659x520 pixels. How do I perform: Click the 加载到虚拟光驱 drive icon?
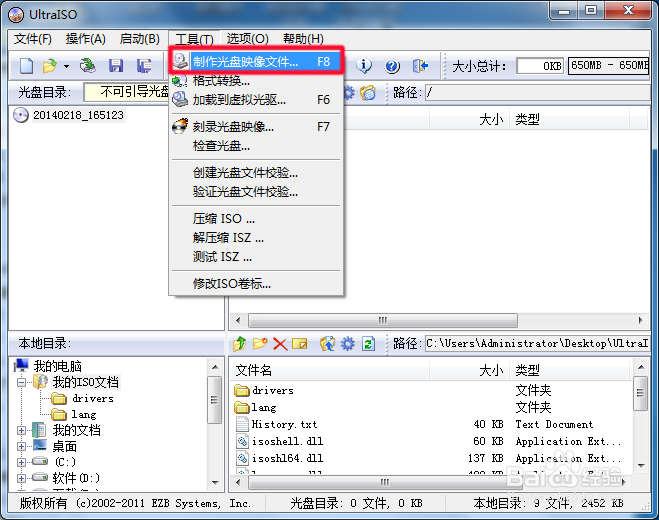pos(180,99)
